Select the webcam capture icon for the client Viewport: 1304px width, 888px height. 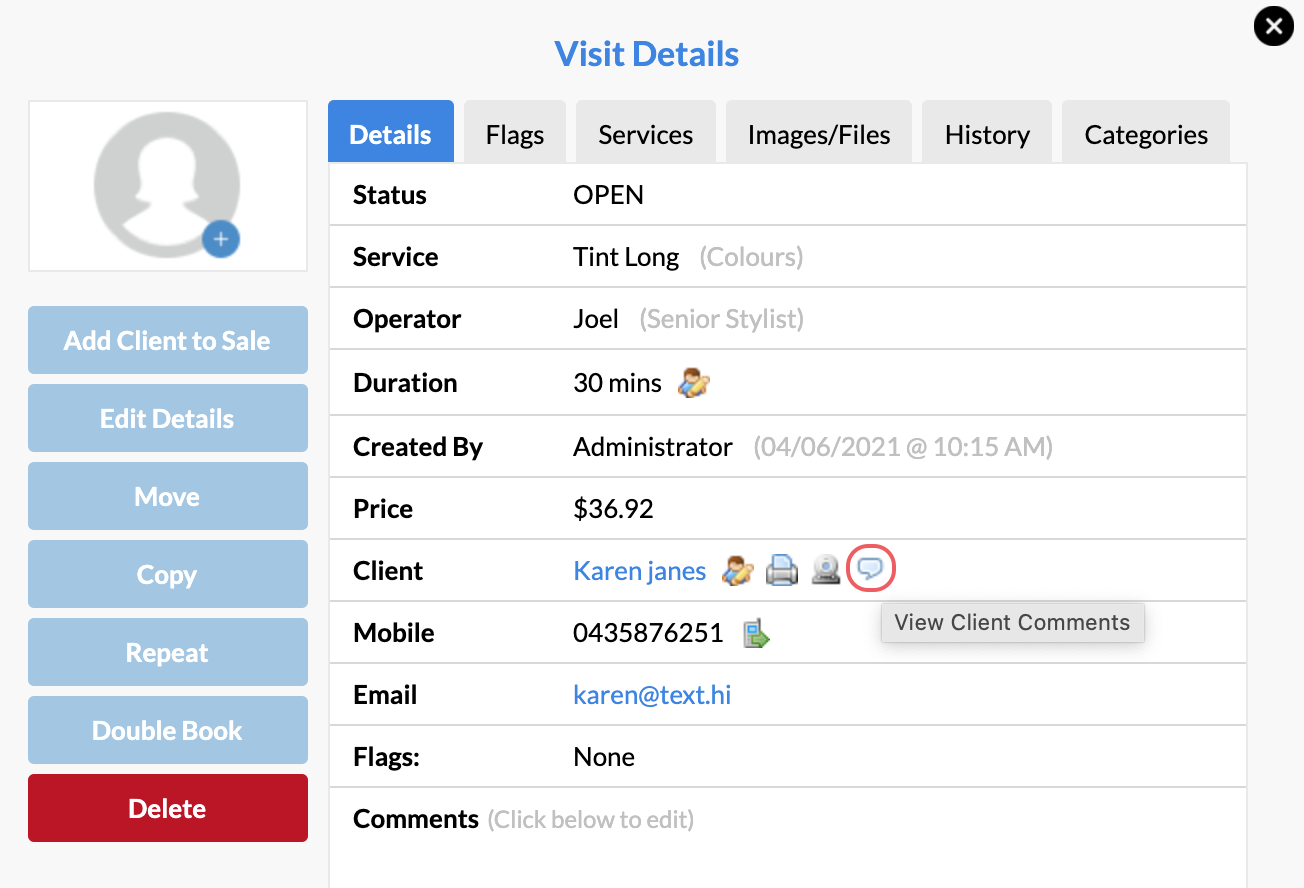[825, 570]
